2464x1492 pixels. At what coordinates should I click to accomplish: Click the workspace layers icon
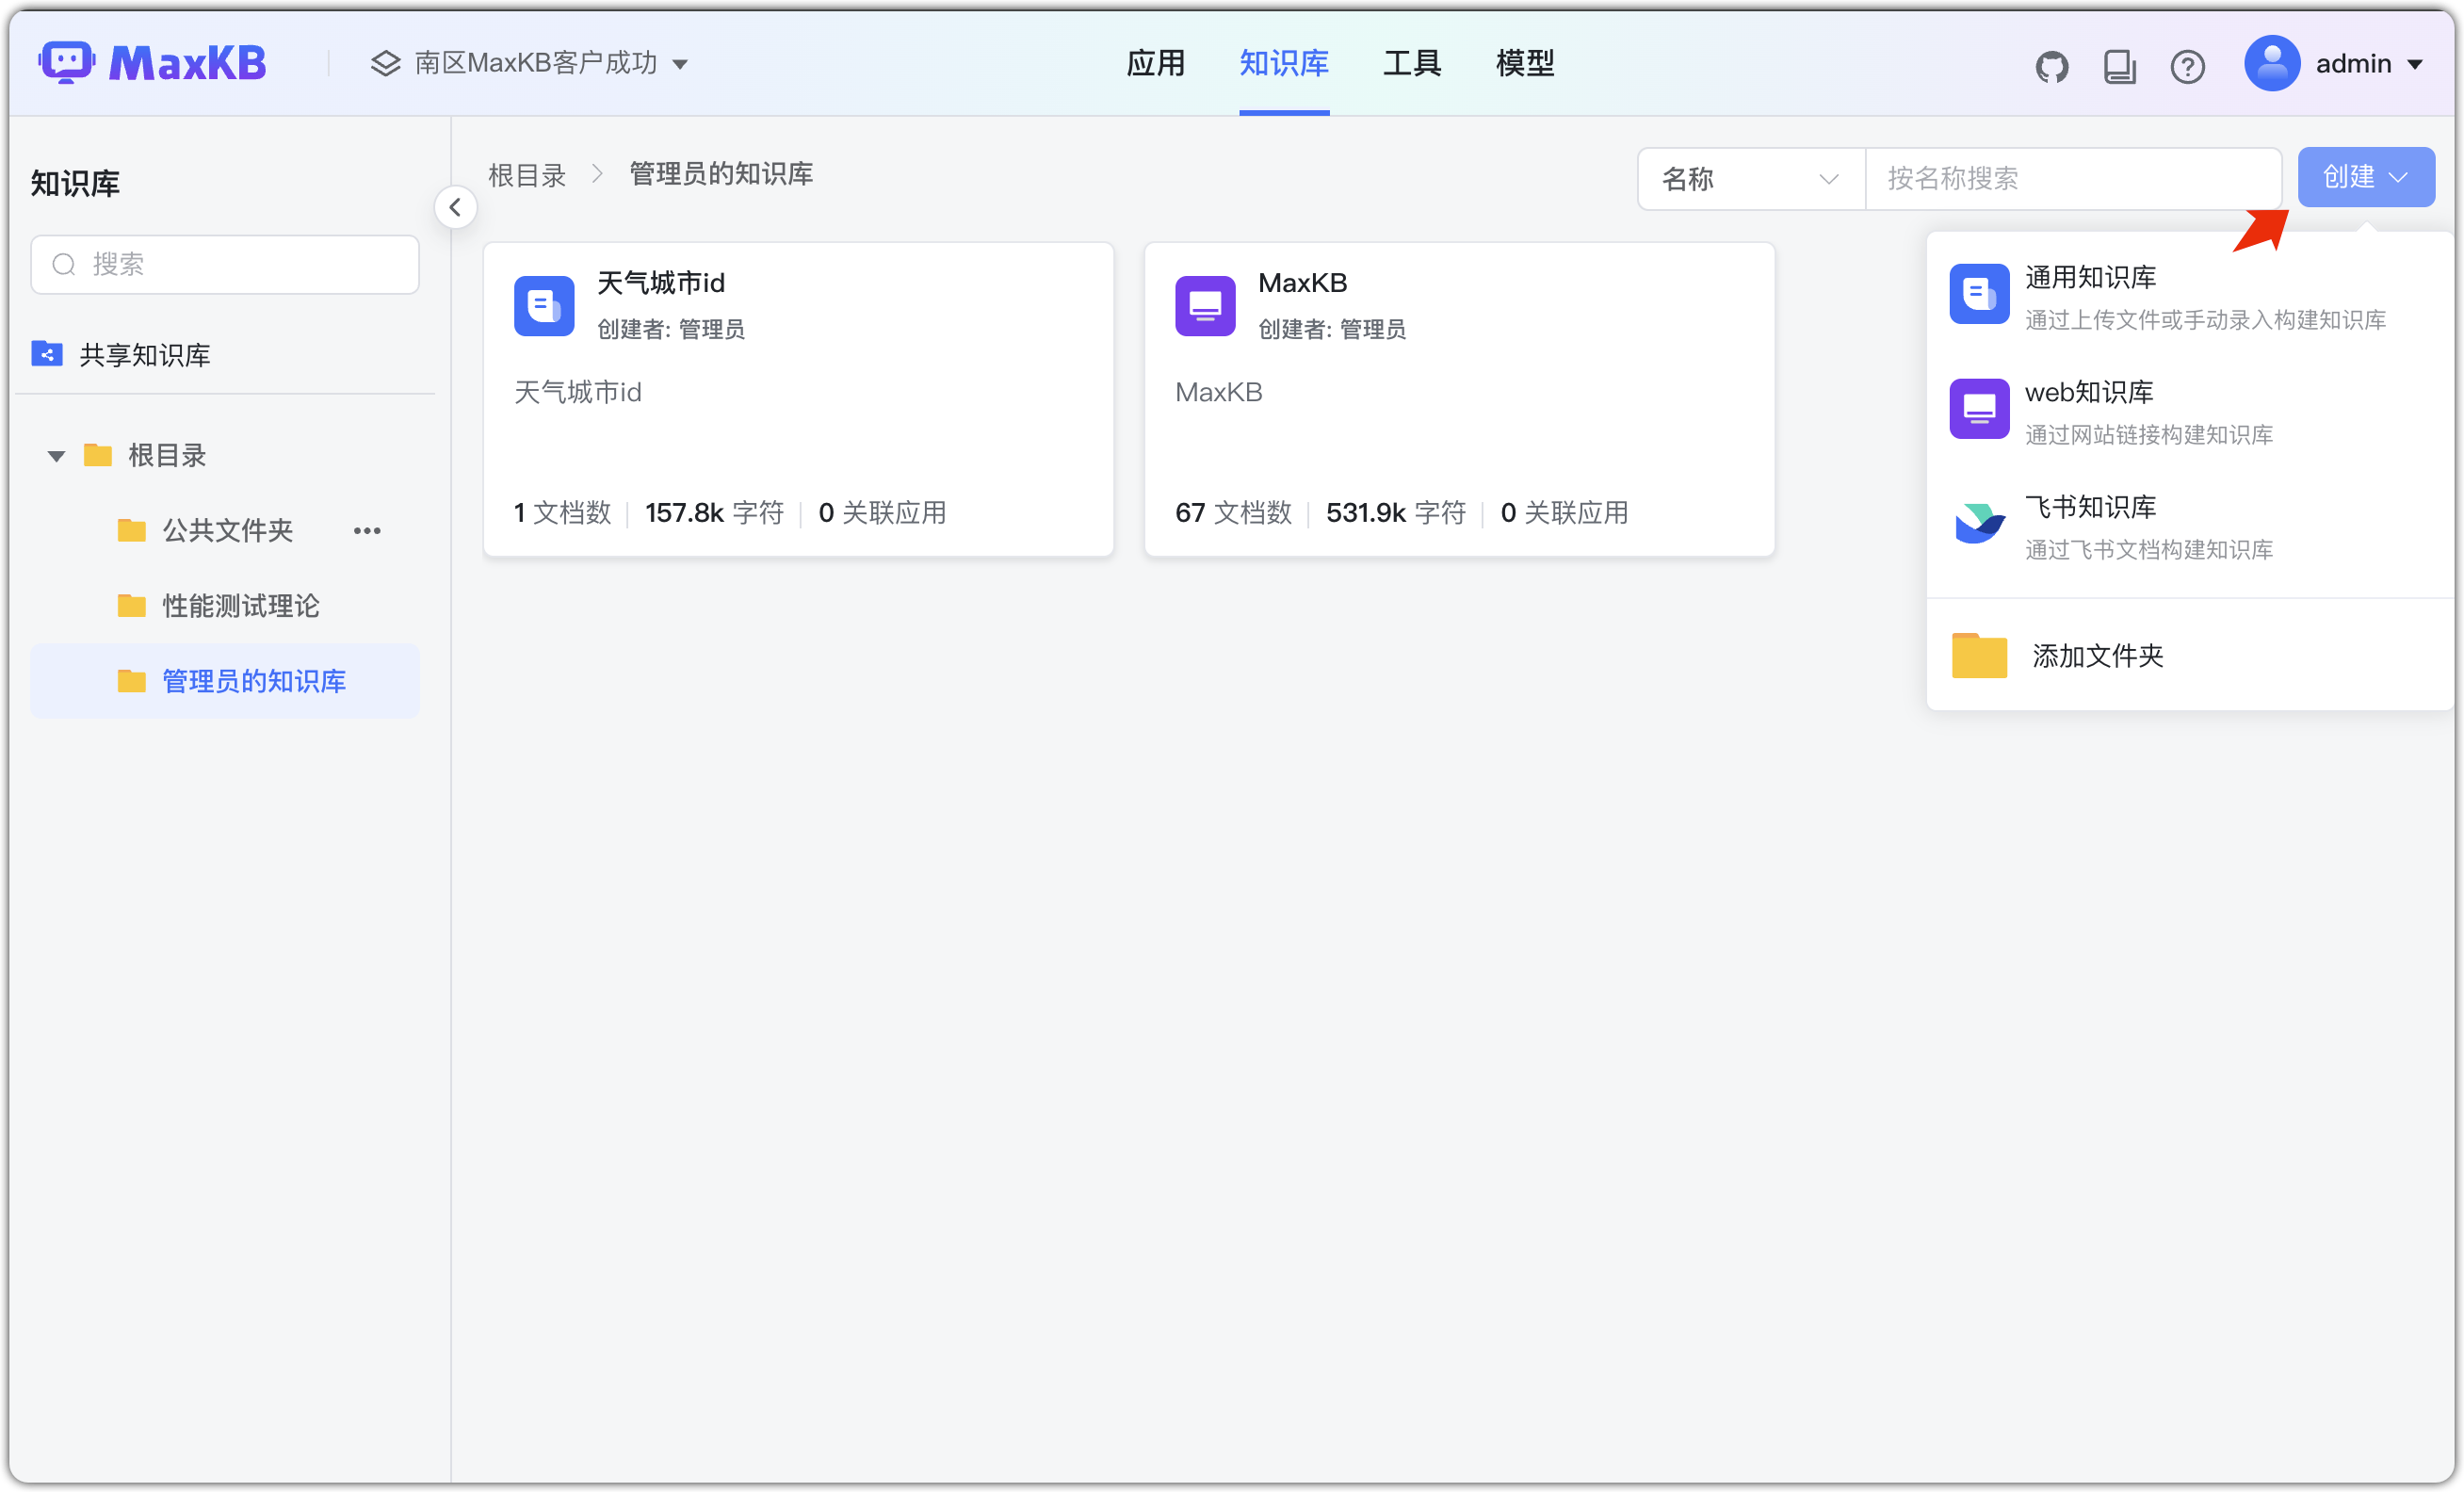click(x=385, y=63)
